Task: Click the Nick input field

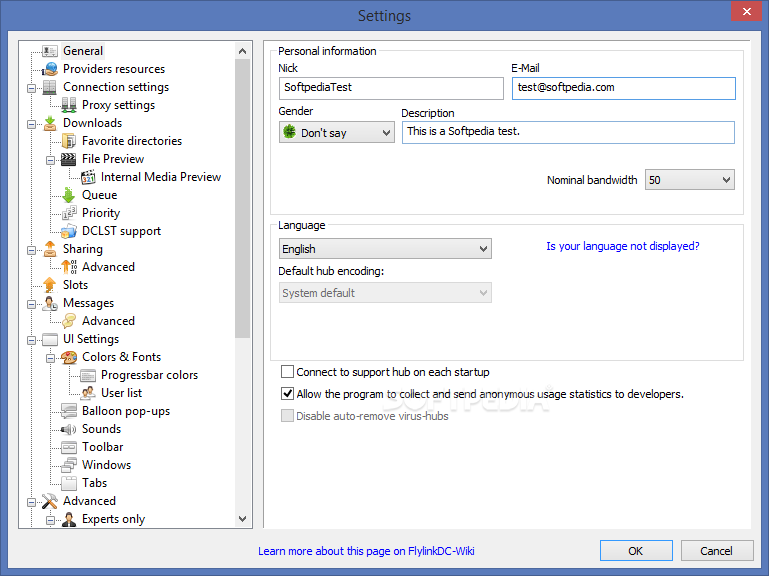Action: [x=391, y=88]
